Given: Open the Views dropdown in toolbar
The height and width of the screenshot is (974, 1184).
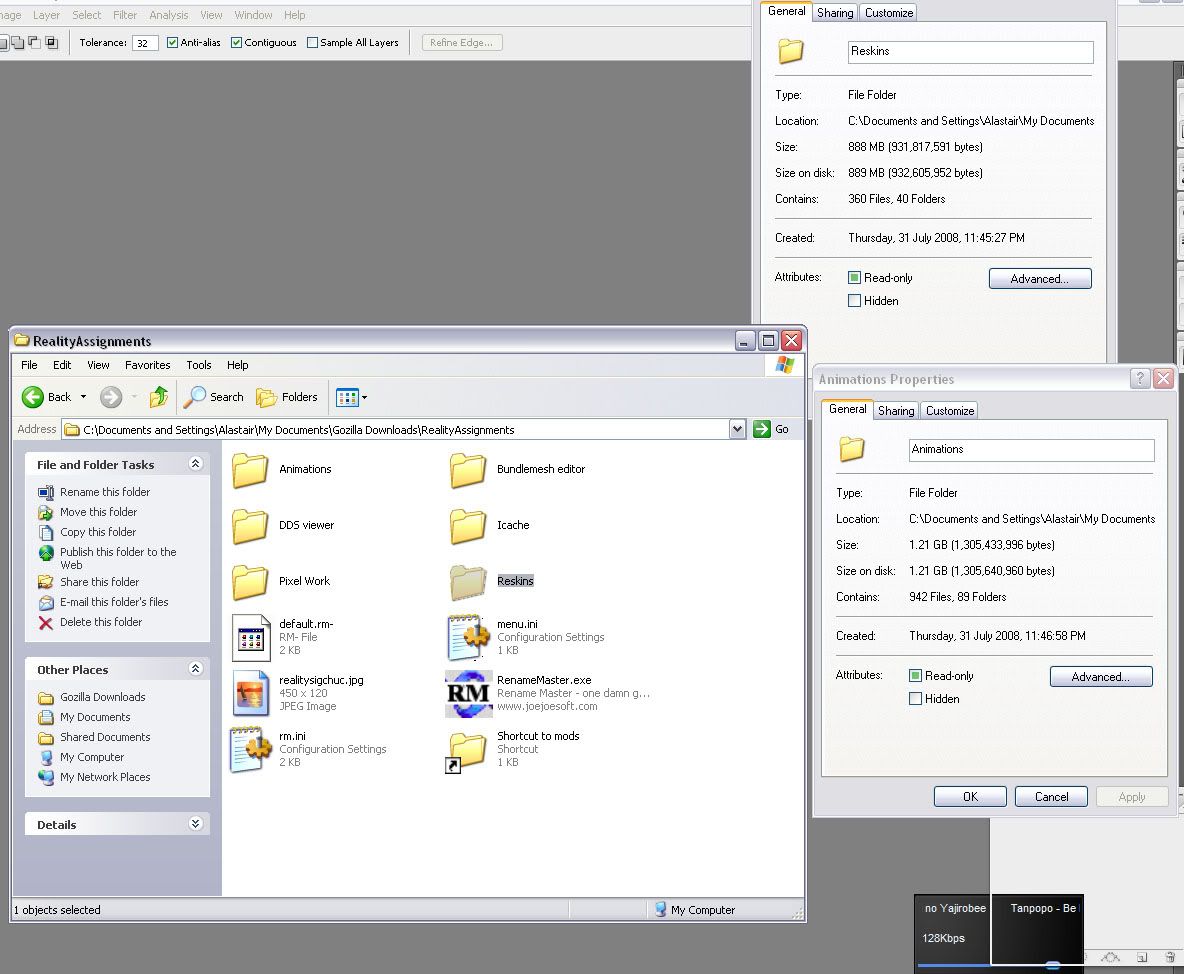Looking at the screenshot, I should click(x=352, y=397).
